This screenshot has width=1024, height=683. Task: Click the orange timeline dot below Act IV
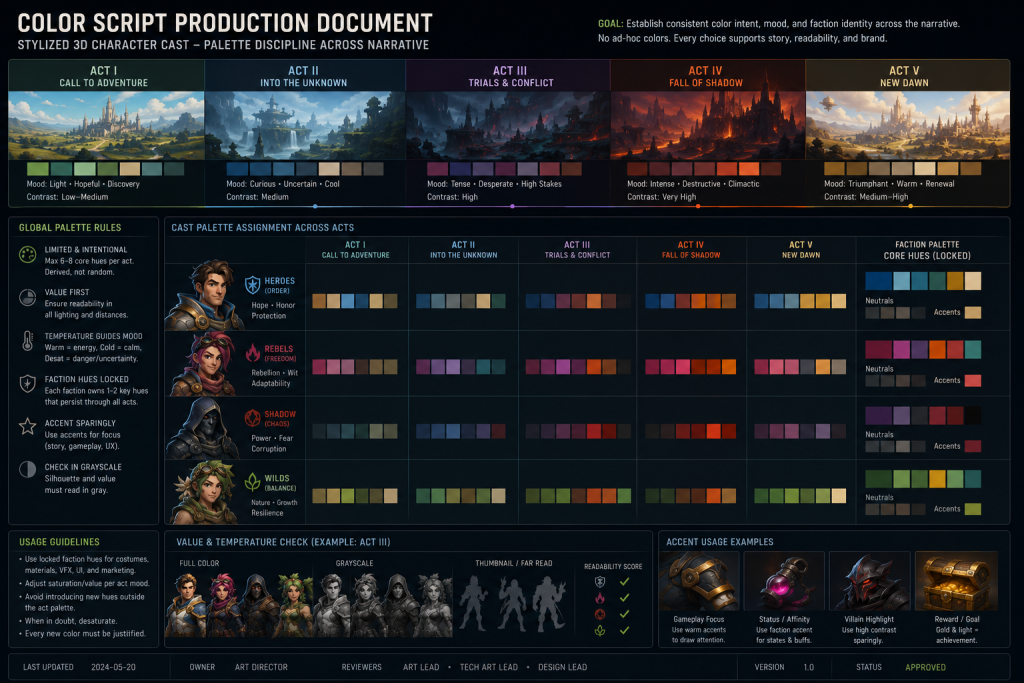coord(698,206)
